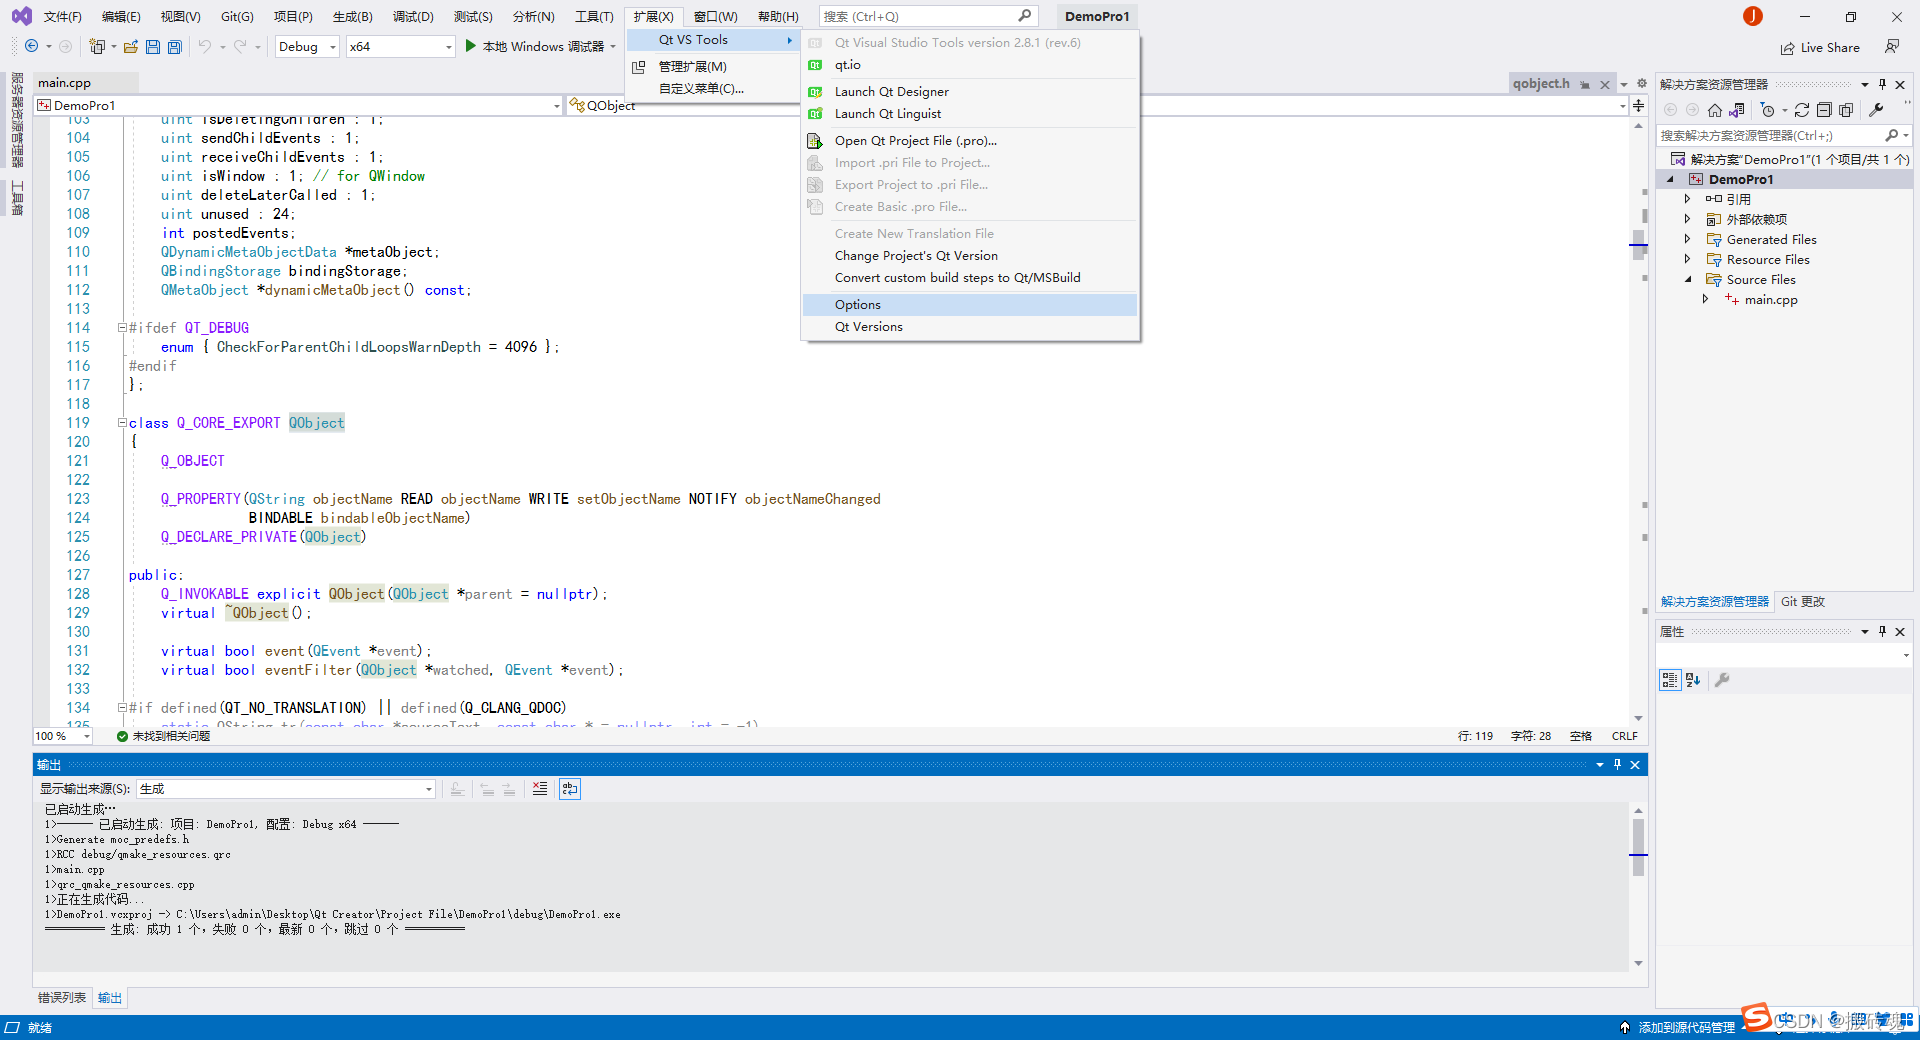Click the Home icon in Solution Explorer

click(1715, 110)
